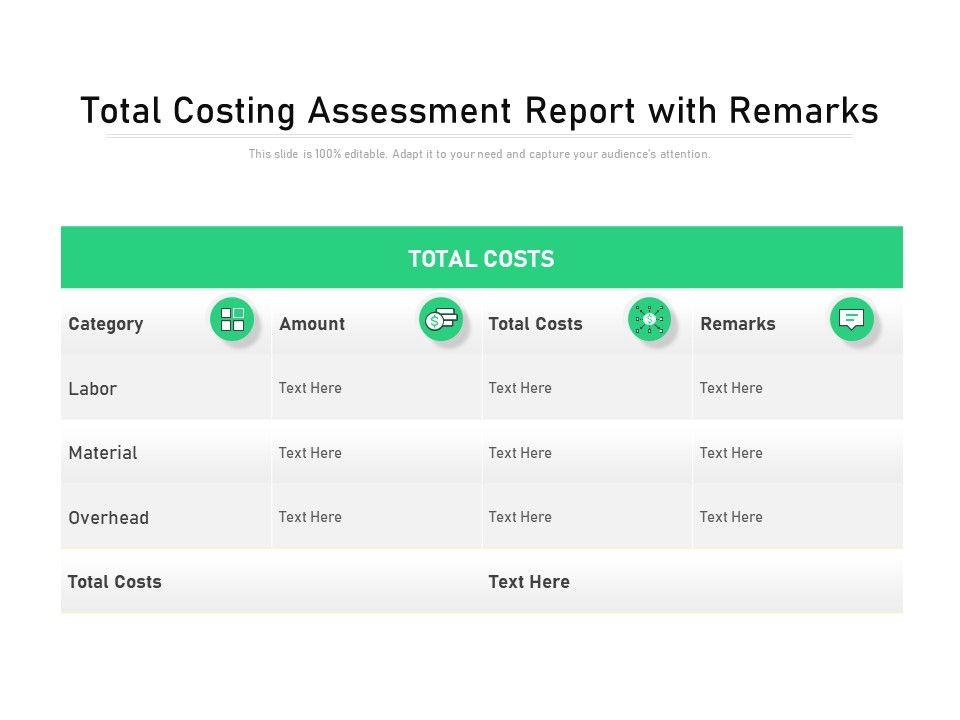This screenshot has width=960, height=720.
Task: Click the Category grid icon
Action: [x=232, y=319]
